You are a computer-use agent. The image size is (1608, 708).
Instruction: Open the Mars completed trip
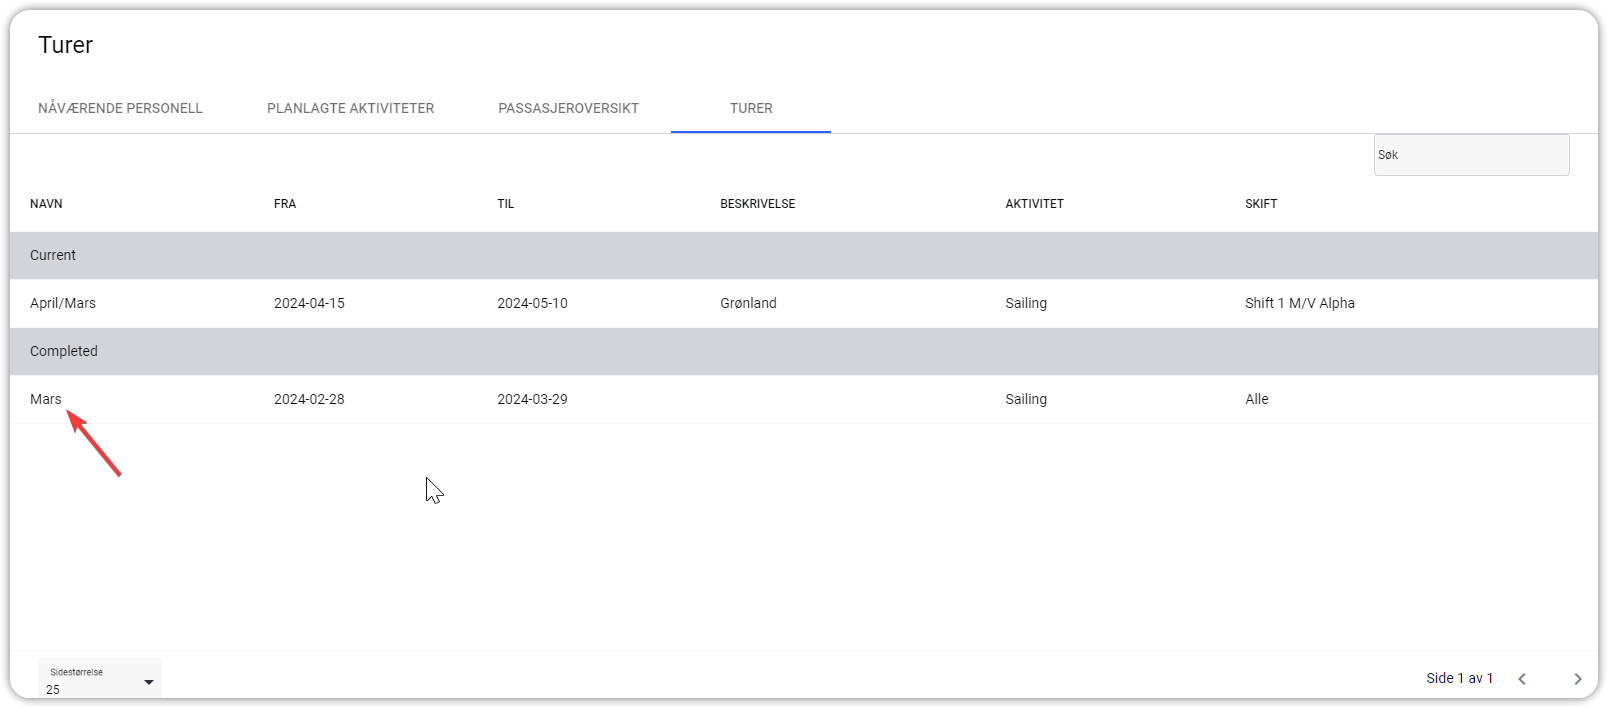tap(46, 399)
